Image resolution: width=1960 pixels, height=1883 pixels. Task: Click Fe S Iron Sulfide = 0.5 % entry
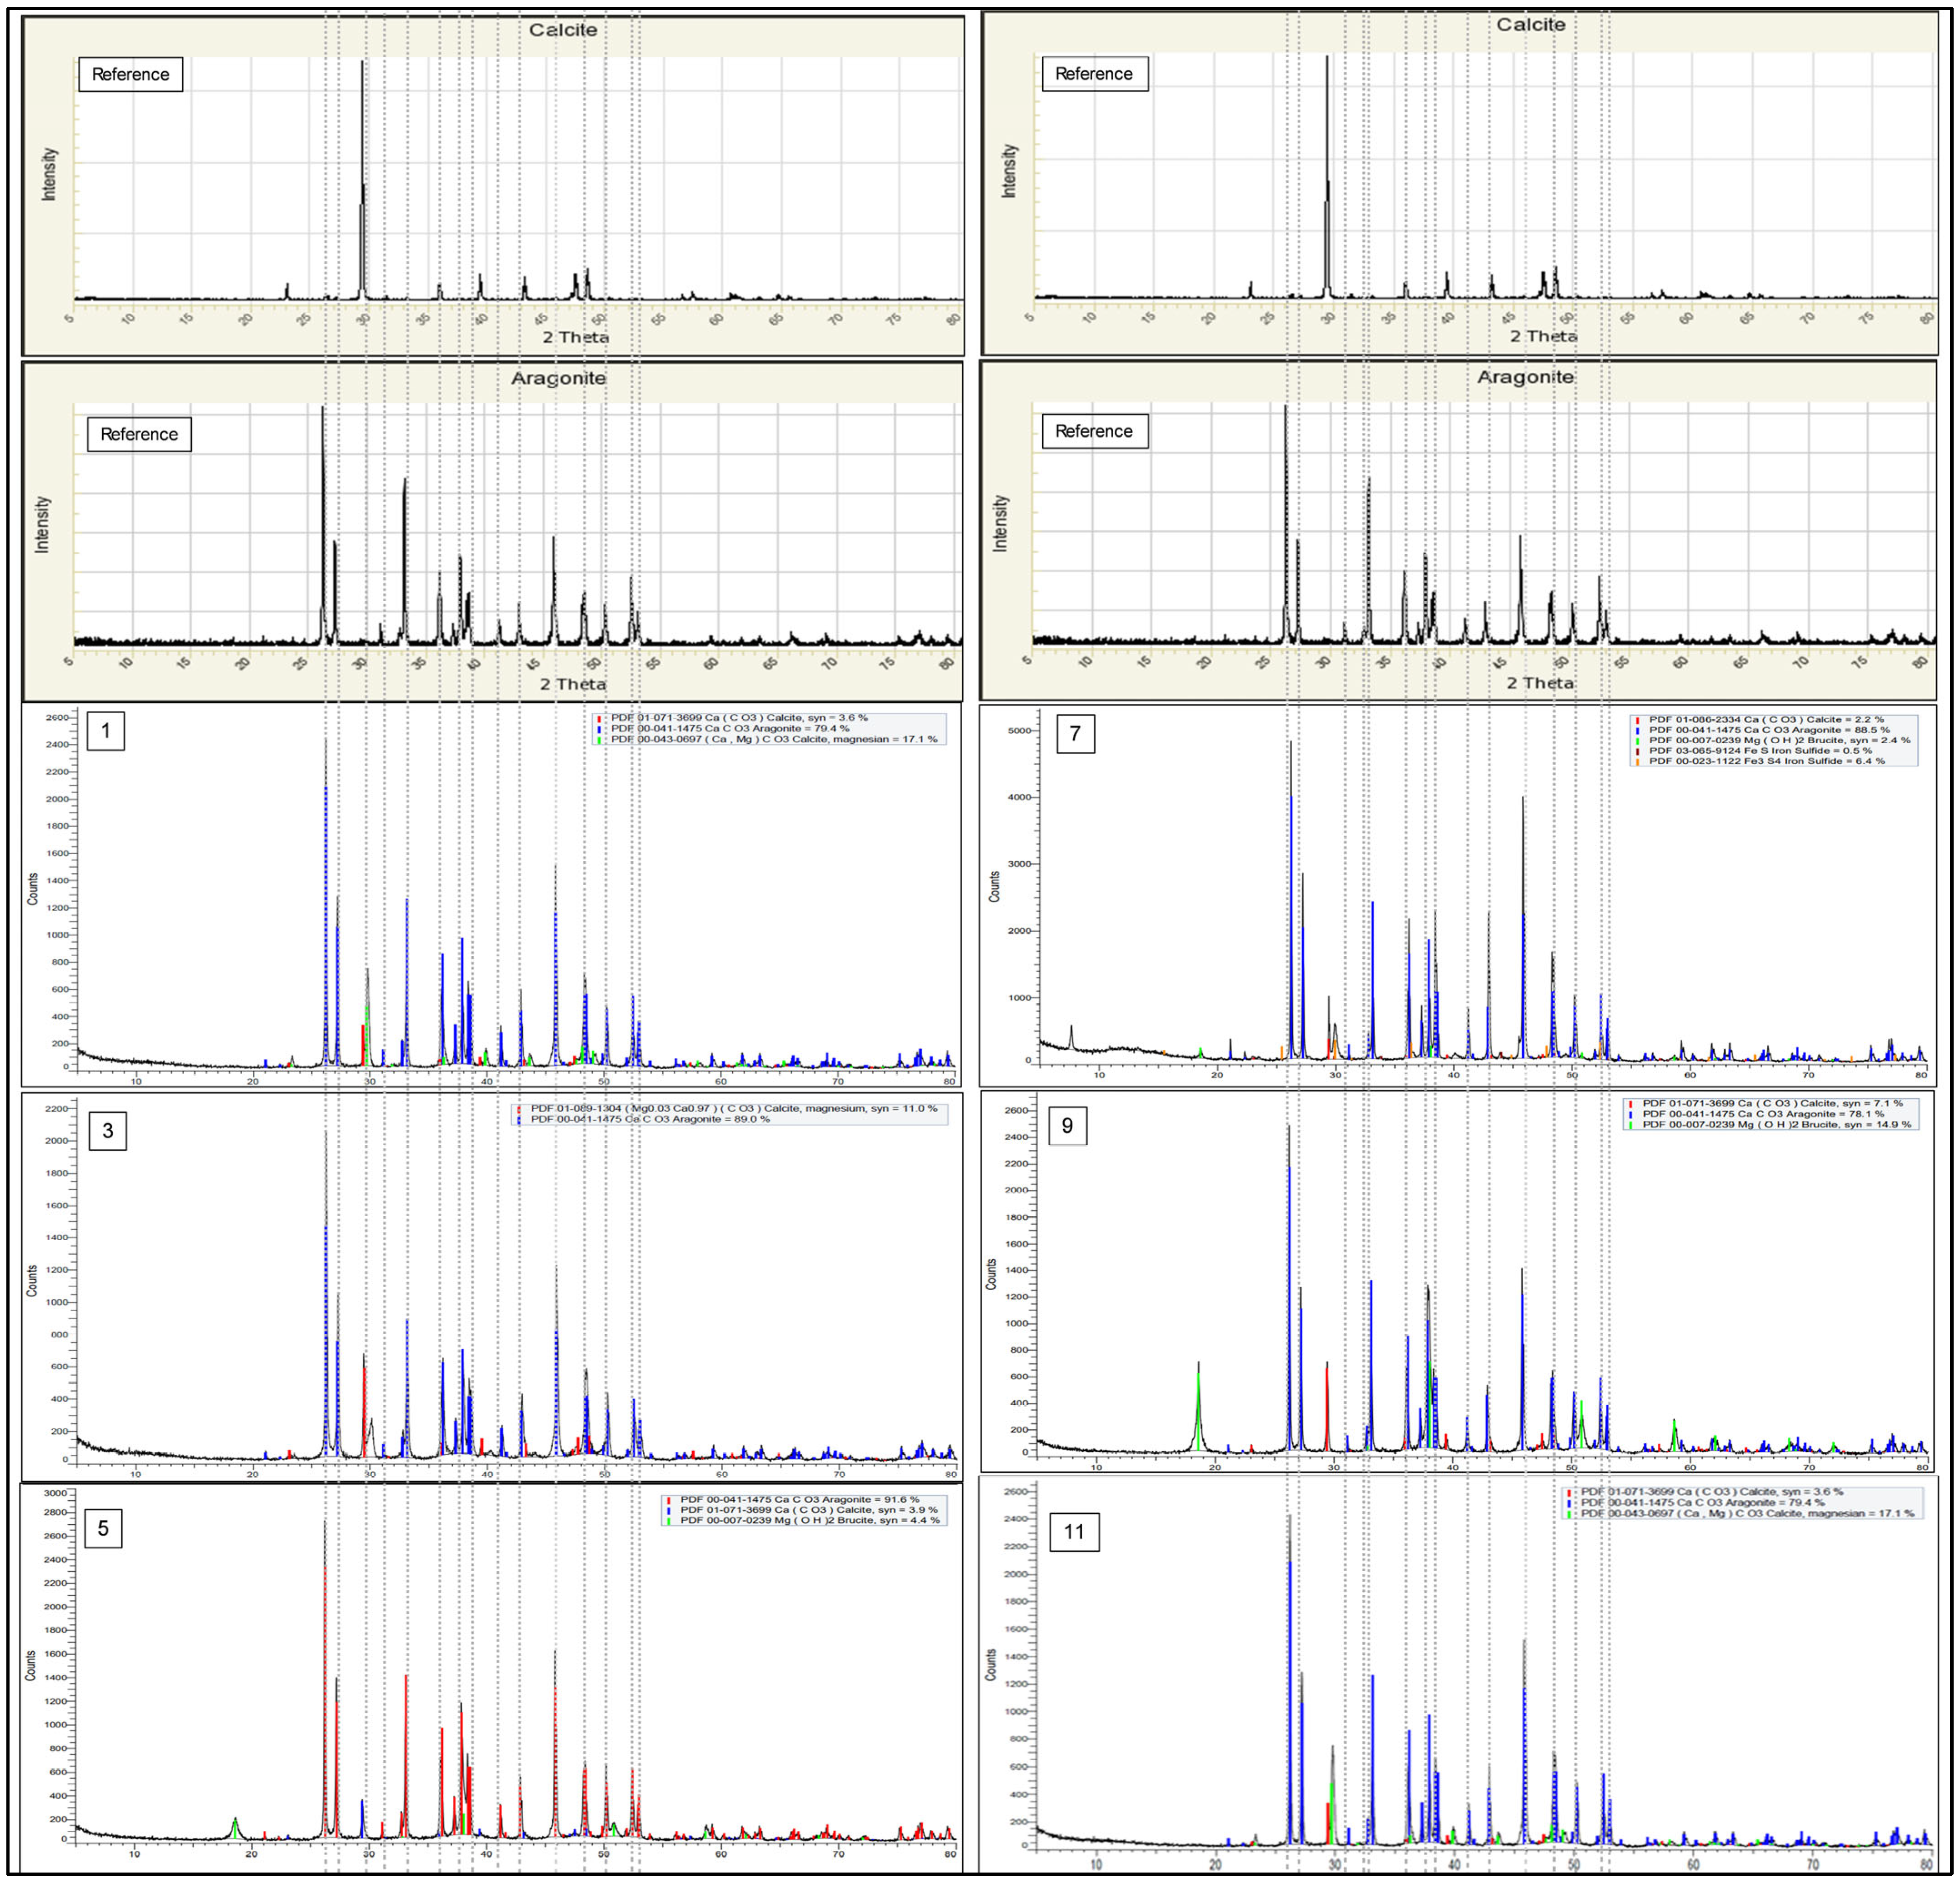(x=1760, y=750)
